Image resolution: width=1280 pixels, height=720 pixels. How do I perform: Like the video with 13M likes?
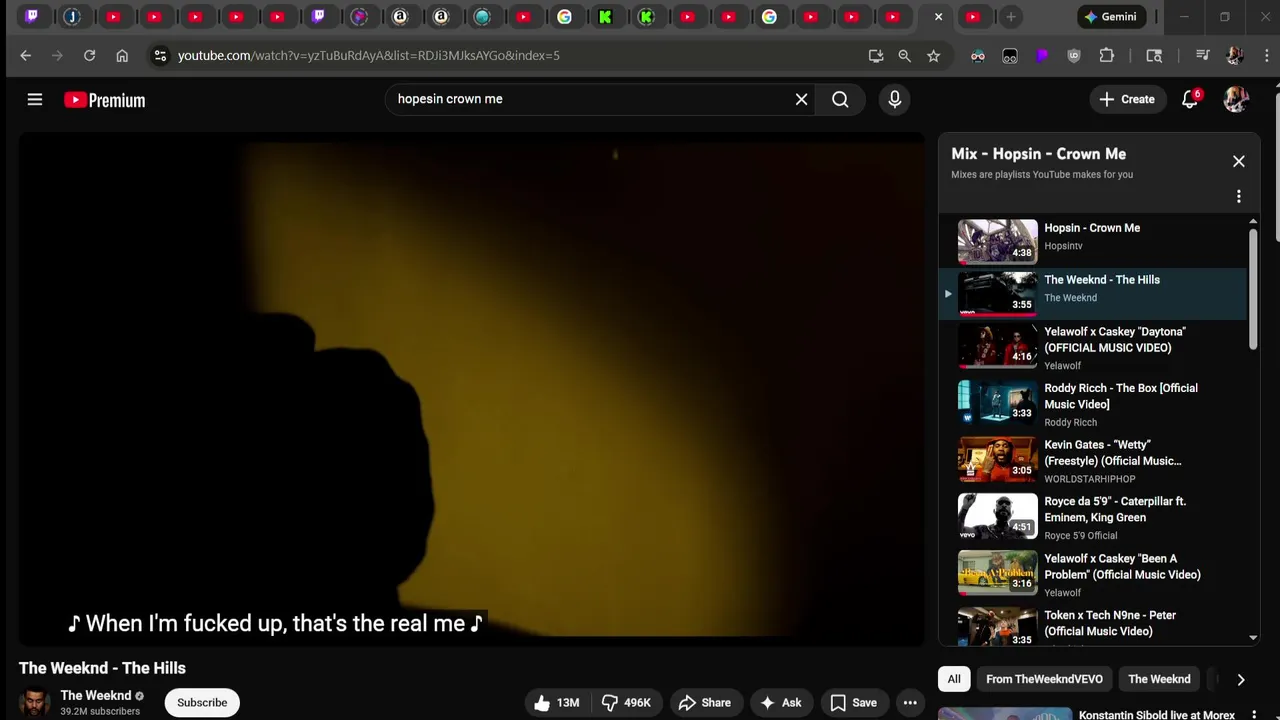click(x=557, y=702)
